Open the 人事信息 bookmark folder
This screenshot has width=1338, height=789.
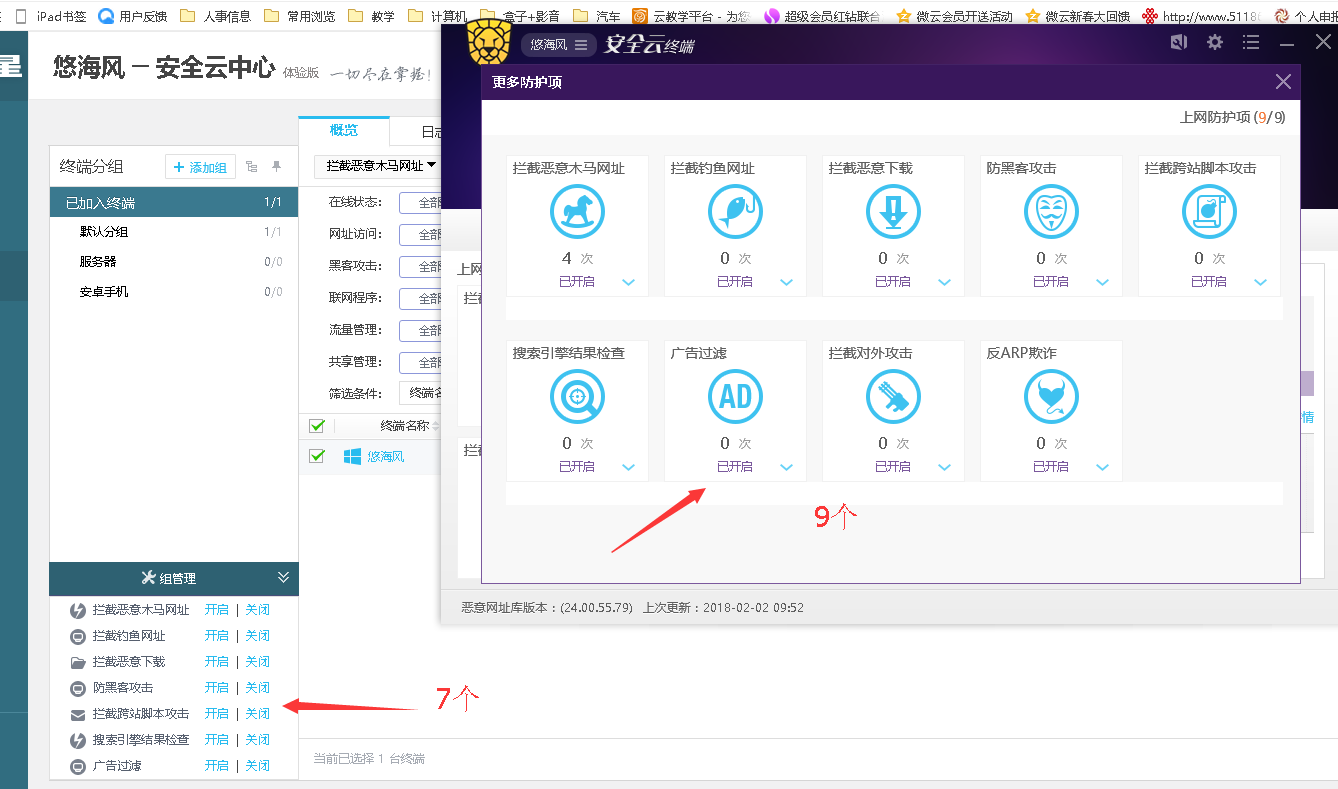coord(215,16)
